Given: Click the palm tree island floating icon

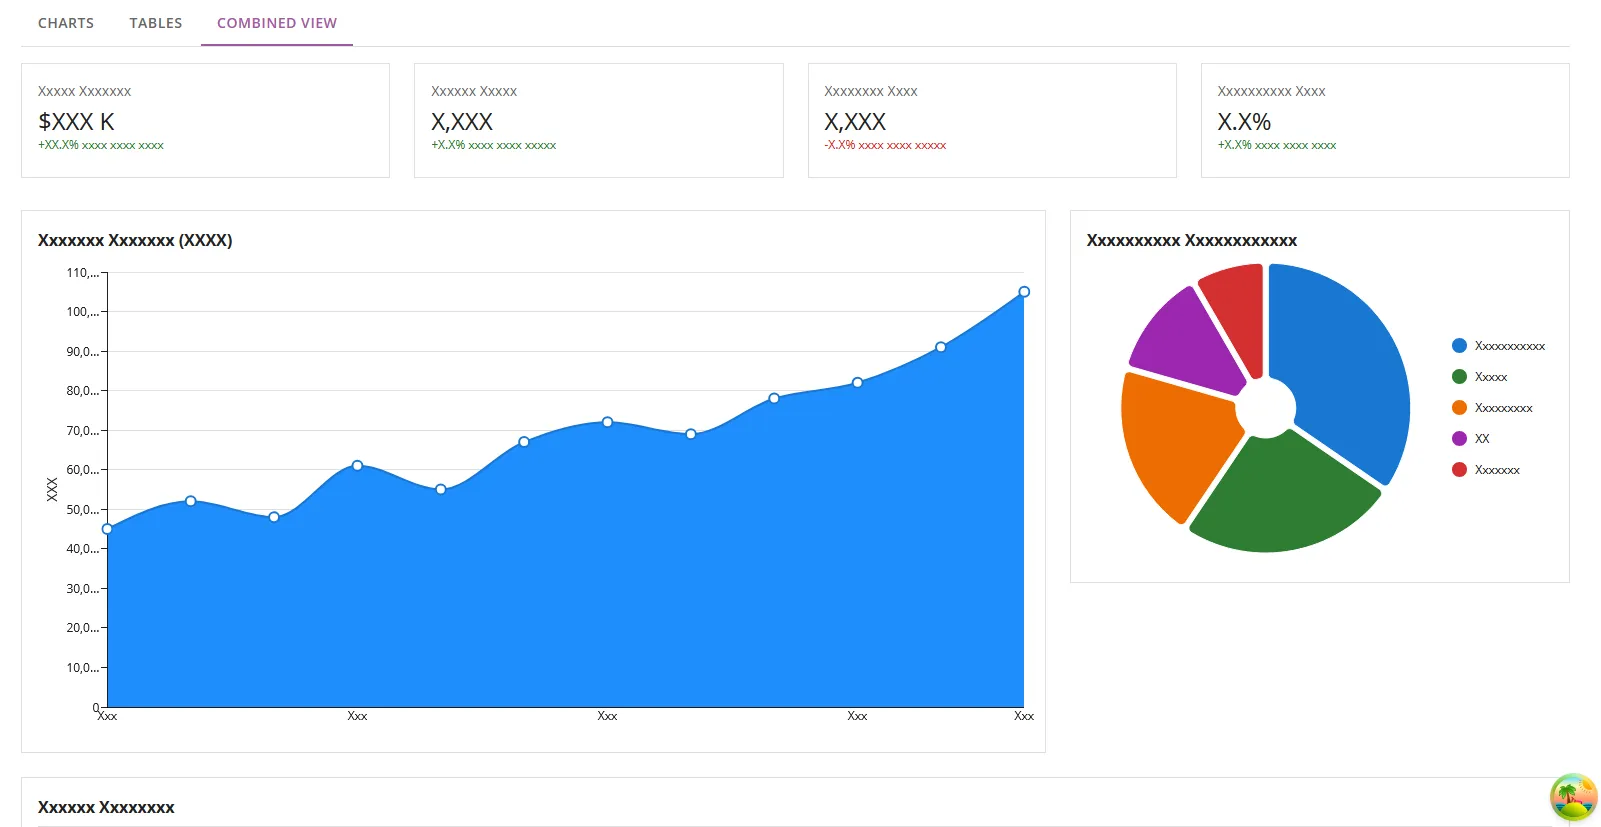Looking at the screenshot, I should [1573, 797].
